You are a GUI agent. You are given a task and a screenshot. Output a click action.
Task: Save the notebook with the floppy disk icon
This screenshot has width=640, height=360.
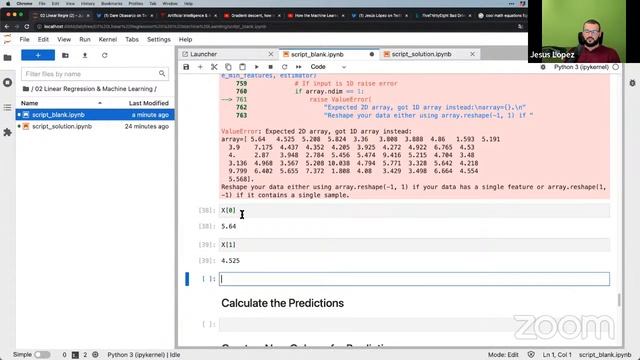click(186, 67)
